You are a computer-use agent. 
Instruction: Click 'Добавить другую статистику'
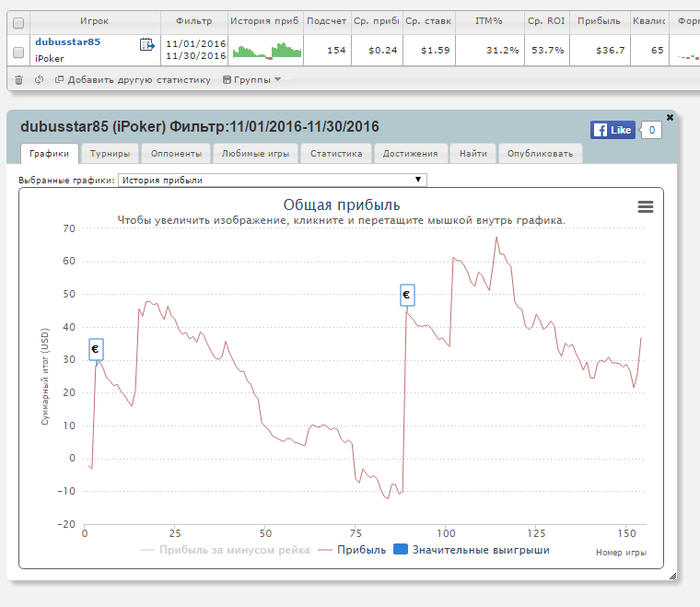[x=133, y=80]
